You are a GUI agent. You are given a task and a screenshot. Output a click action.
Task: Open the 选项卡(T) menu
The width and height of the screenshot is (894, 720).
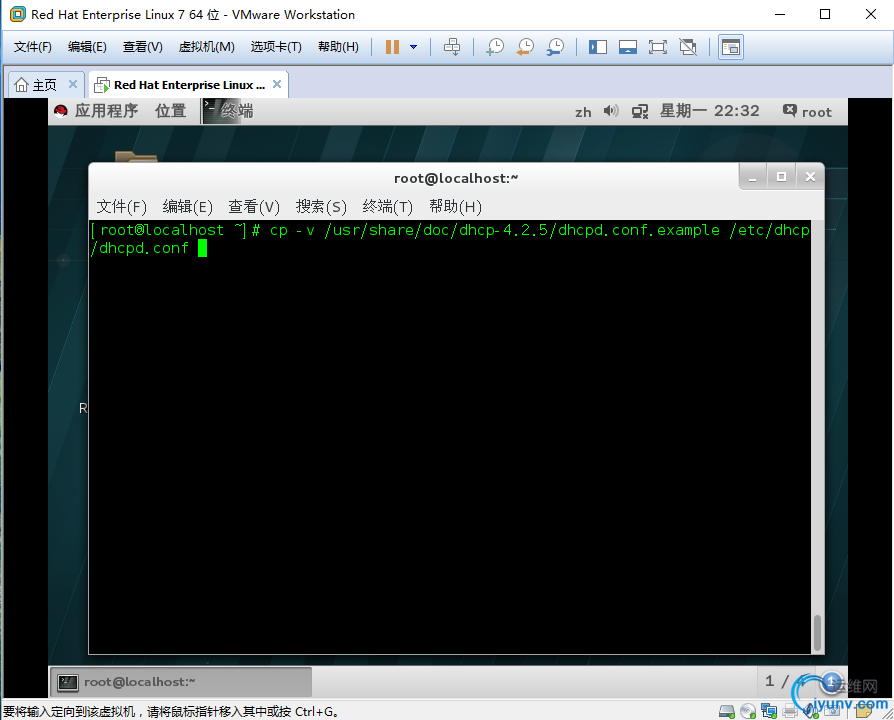point(276,47)
